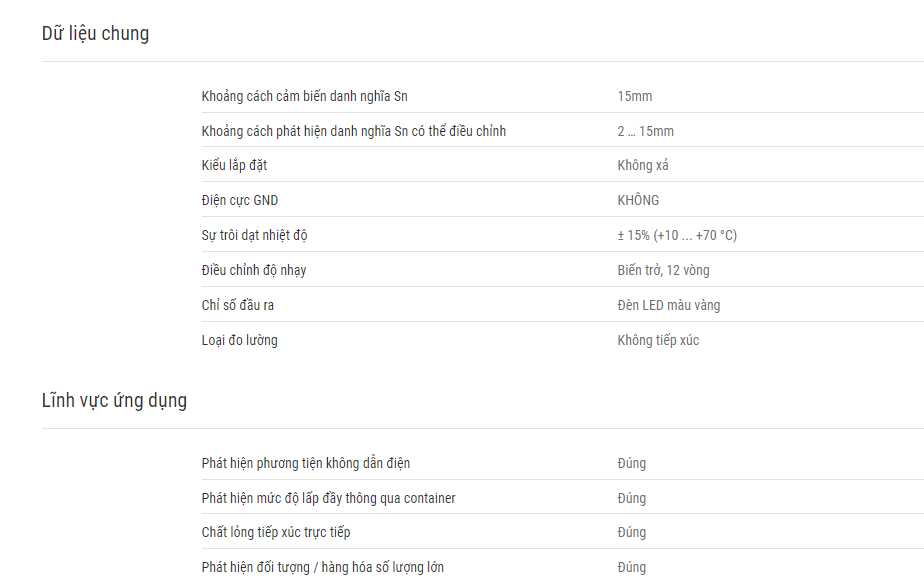Click the 'Dữ liệu chung' section heading
The height and width of the screenshot is (586, 924).
pyautogui.click(x=95, y=34)
